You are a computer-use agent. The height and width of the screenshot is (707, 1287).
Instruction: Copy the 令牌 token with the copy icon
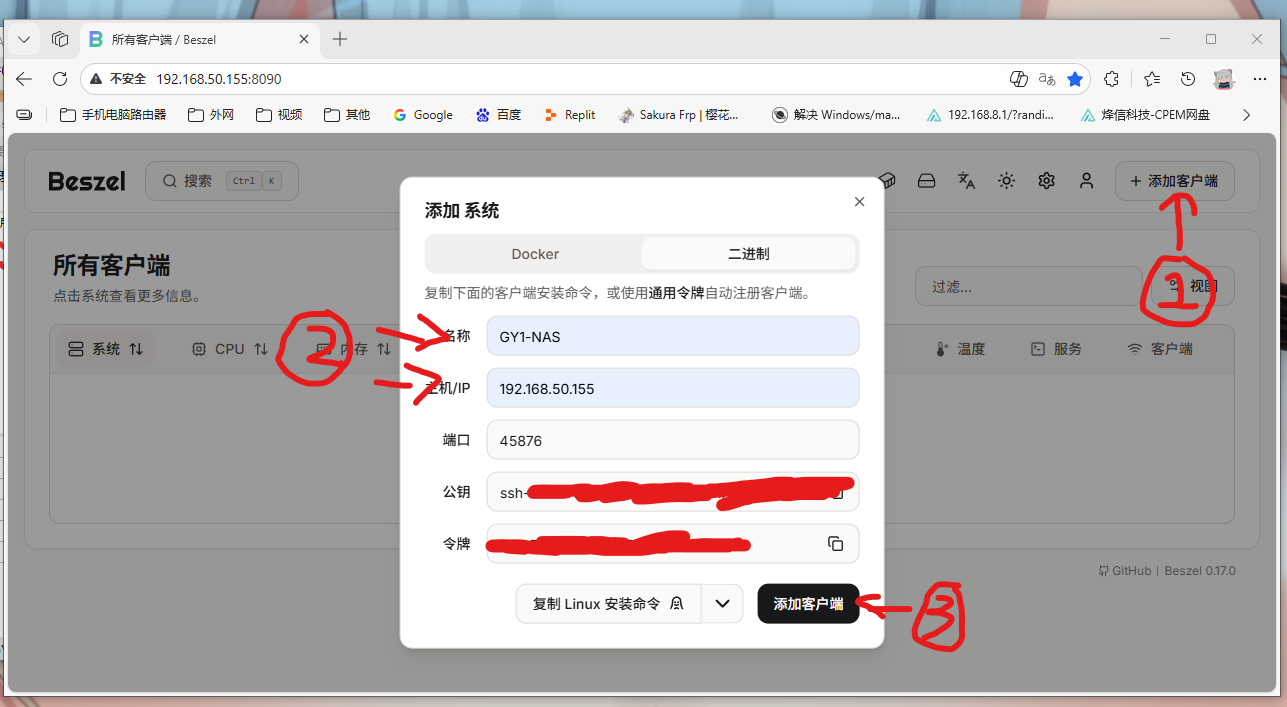[x=836, y=544]
